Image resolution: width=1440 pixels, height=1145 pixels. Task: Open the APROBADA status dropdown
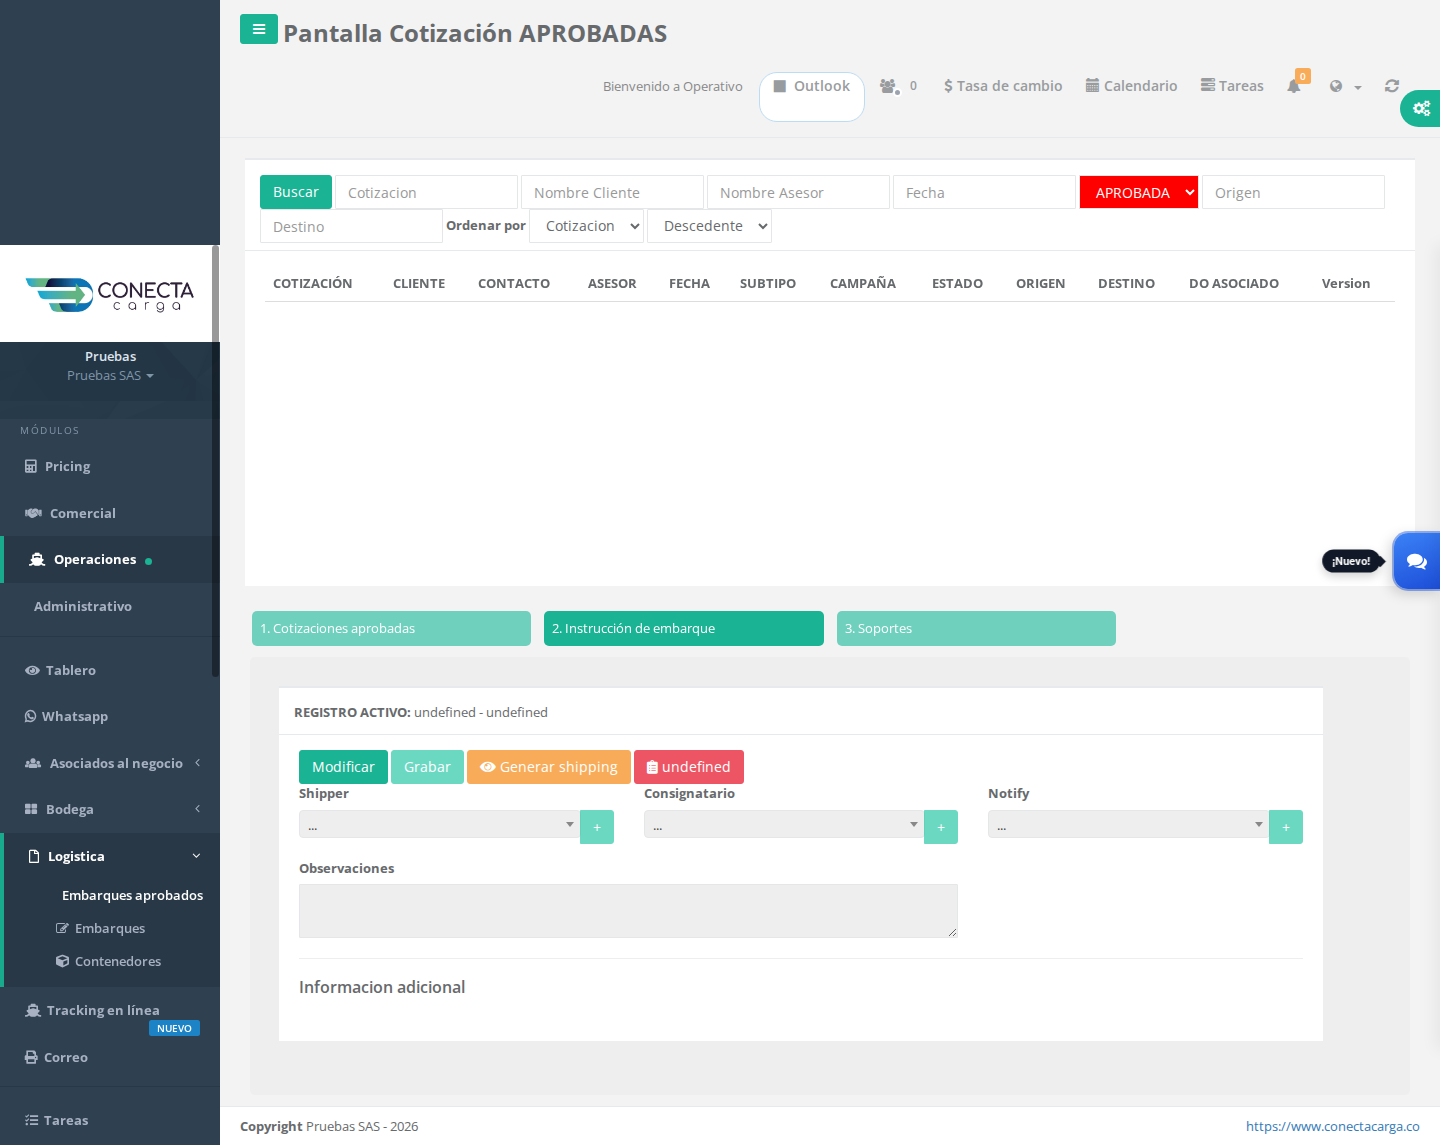pos(1139,192)
